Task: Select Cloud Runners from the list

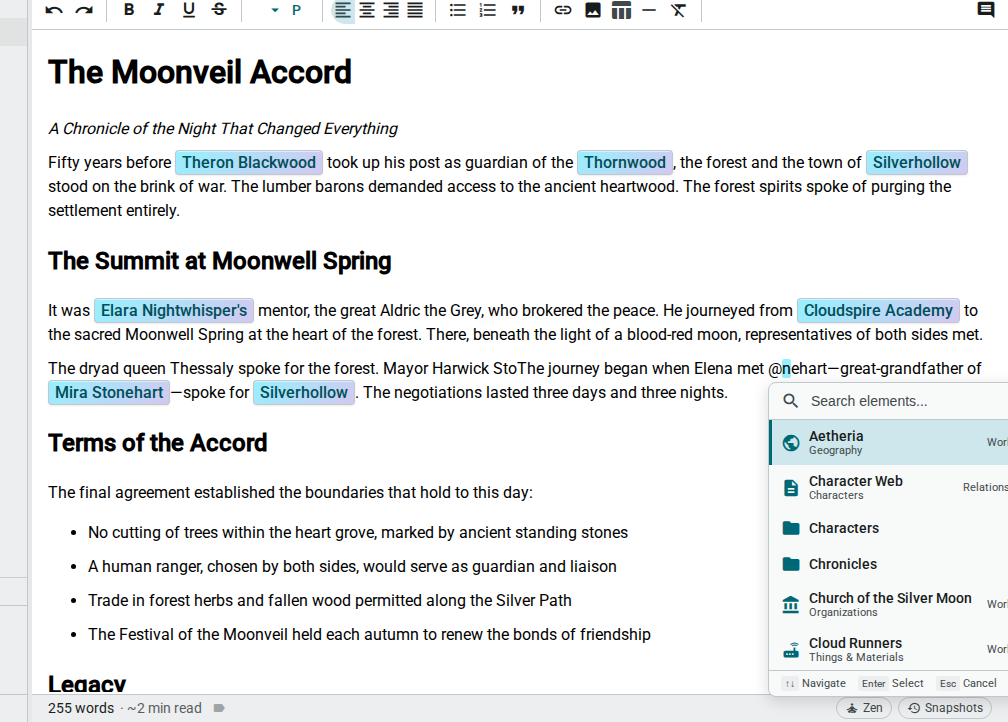Action: tap(889, 649)
